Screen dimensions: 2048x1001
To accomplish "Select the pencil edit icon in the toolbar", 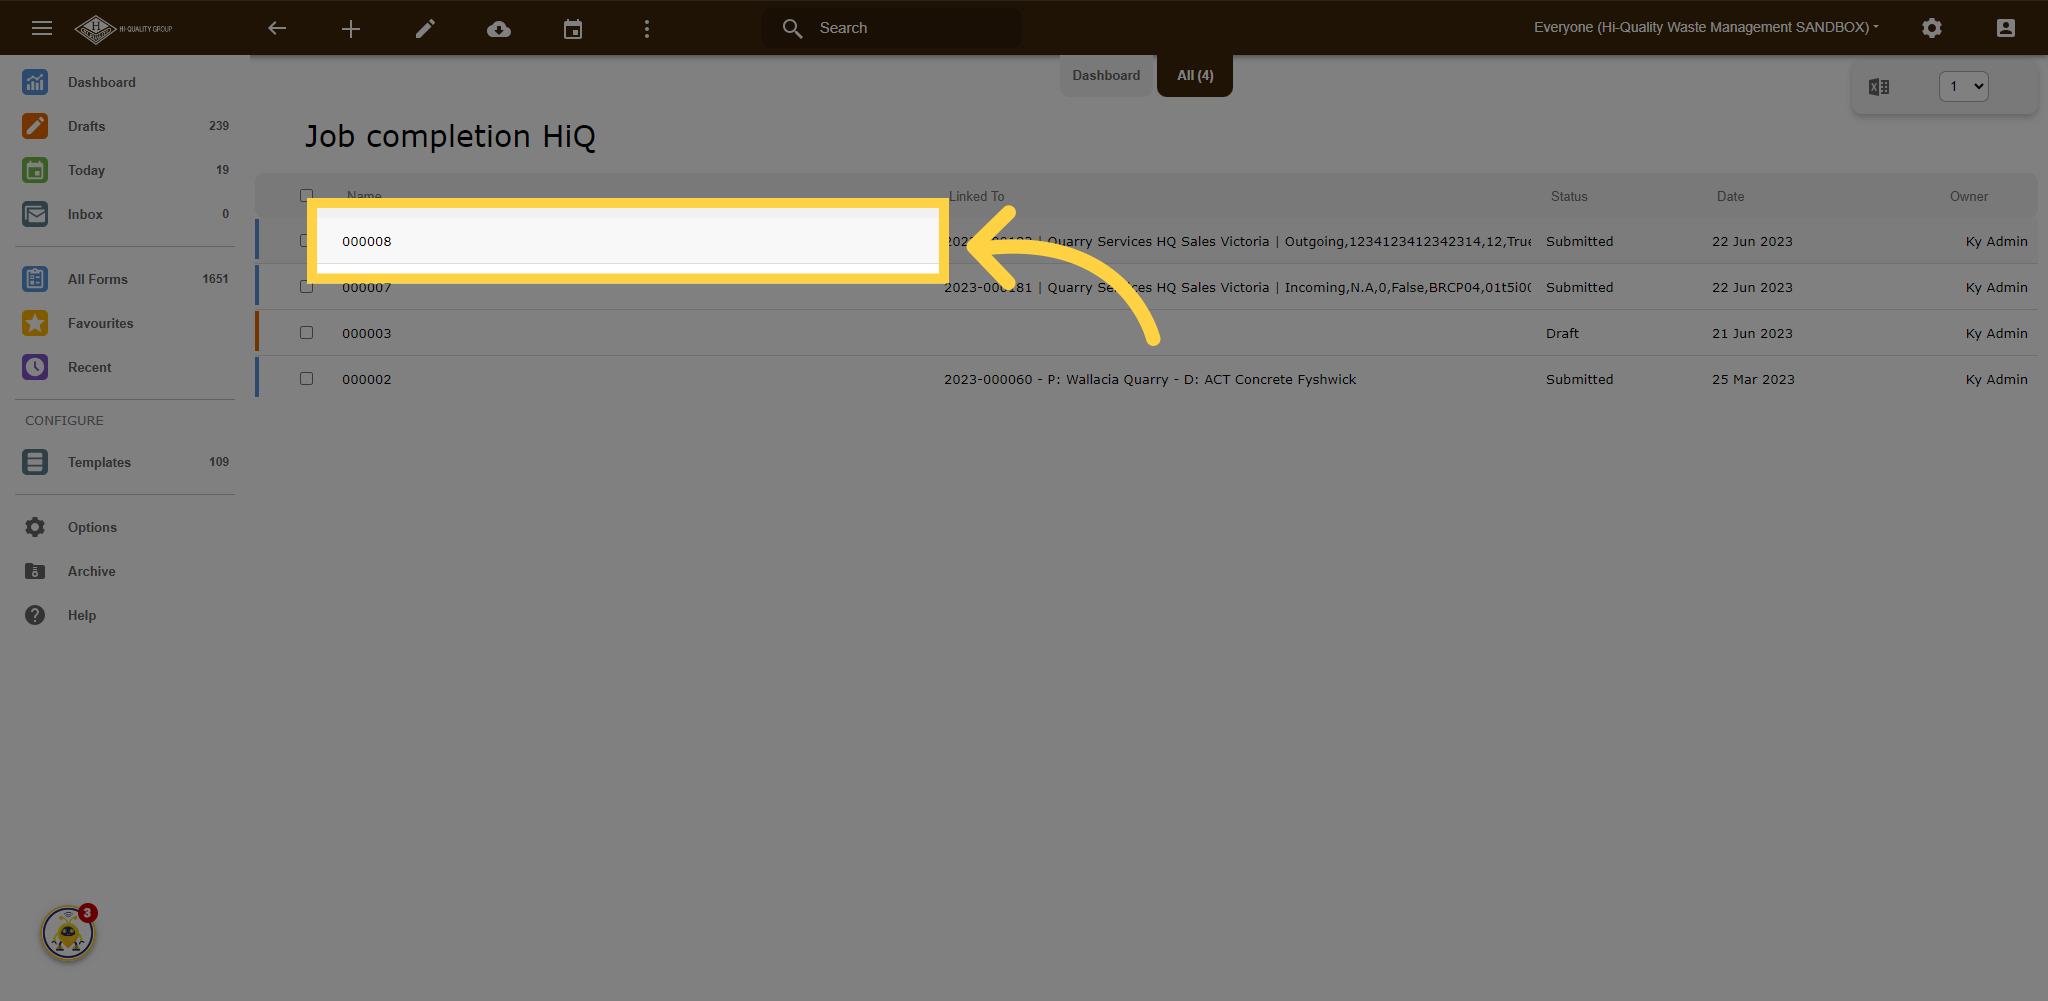I will (x=425, y=28).
